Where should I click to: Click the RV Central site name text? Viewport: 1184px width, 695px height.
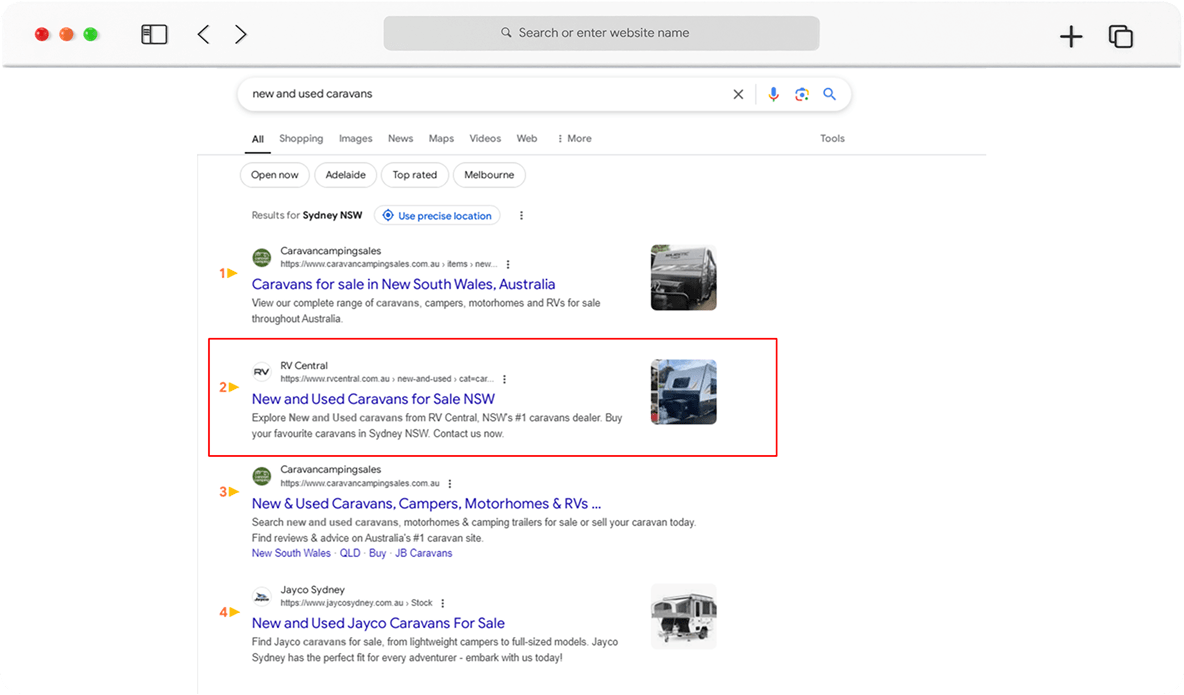click(x=304, y=366)
